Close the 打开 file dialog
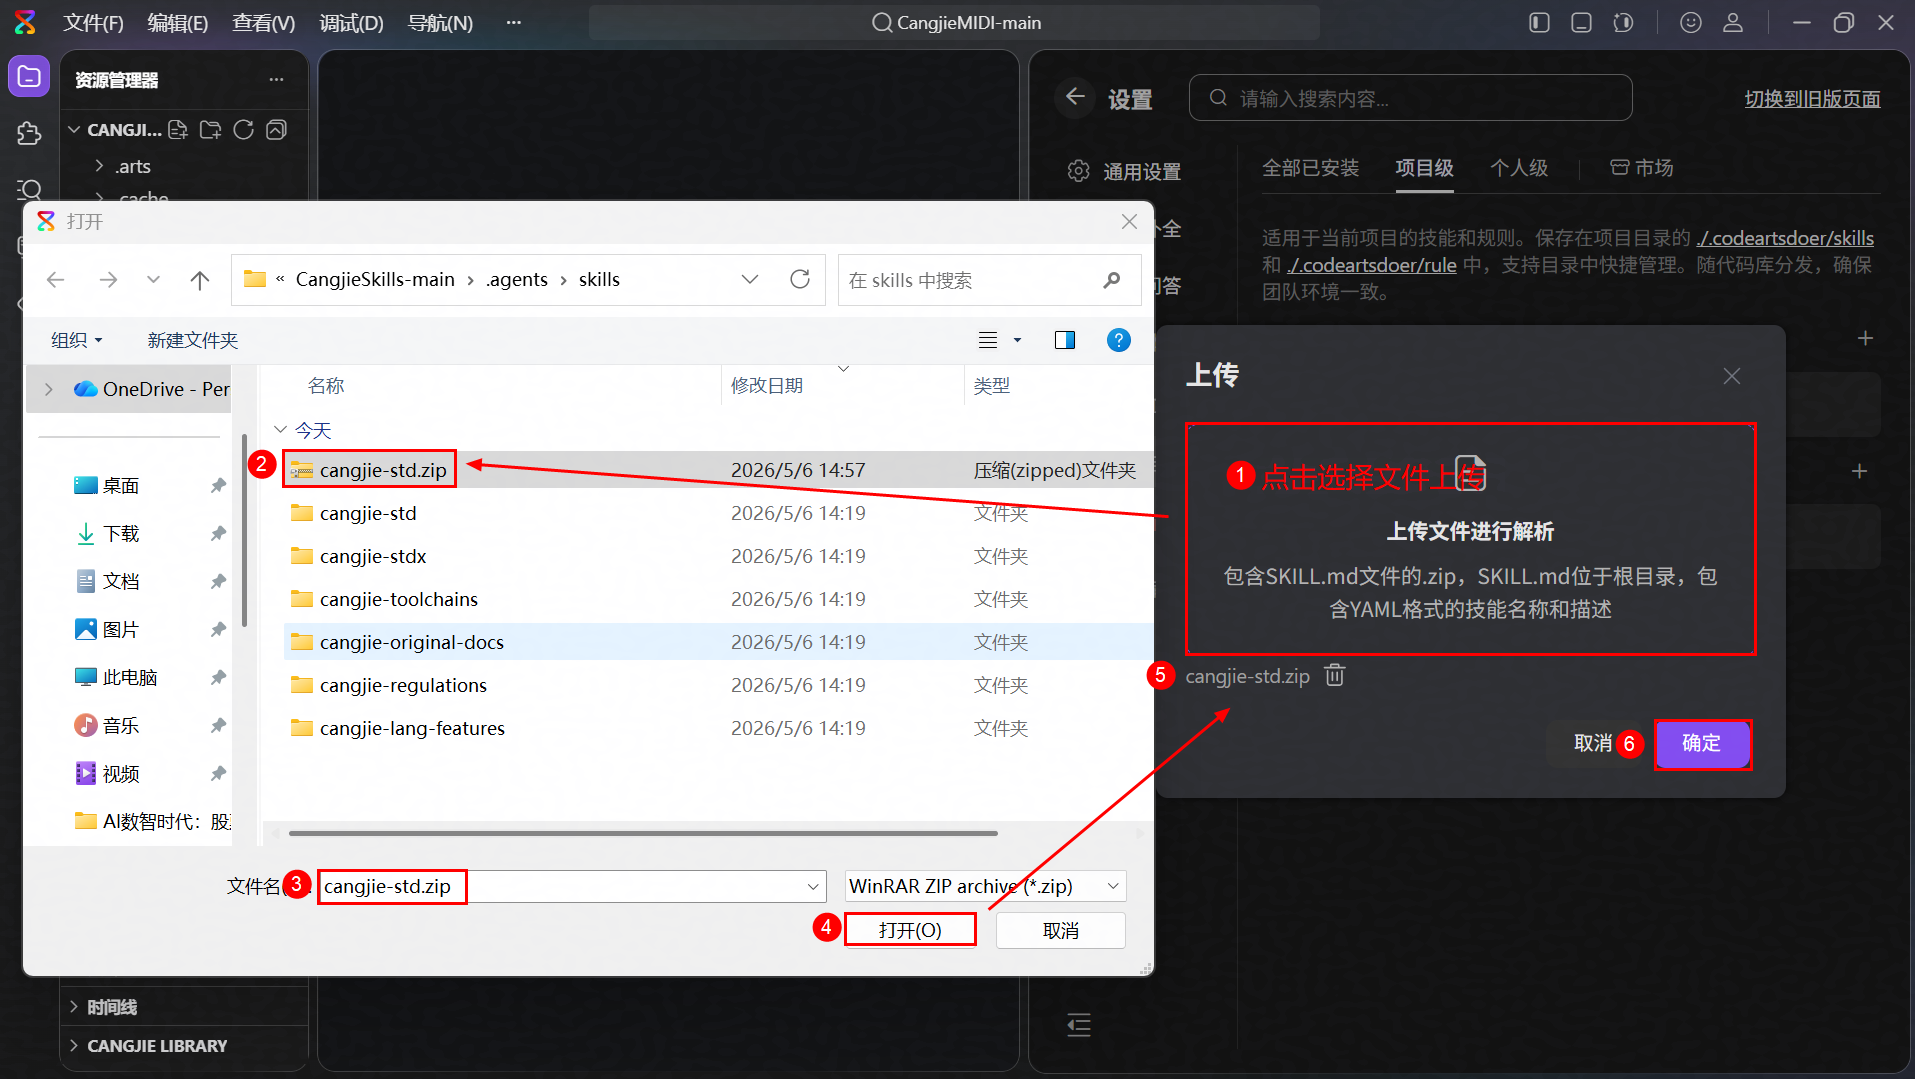This screenshot has height=1079, width=1915. pyautogui.click(x=1129, y=222)
